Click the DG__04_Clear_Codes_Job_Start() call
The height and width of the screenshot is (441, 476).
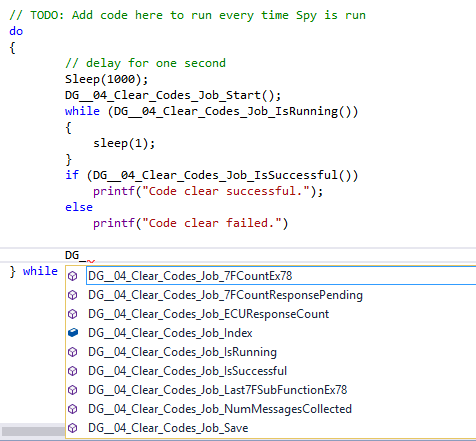tap(173, 95)
